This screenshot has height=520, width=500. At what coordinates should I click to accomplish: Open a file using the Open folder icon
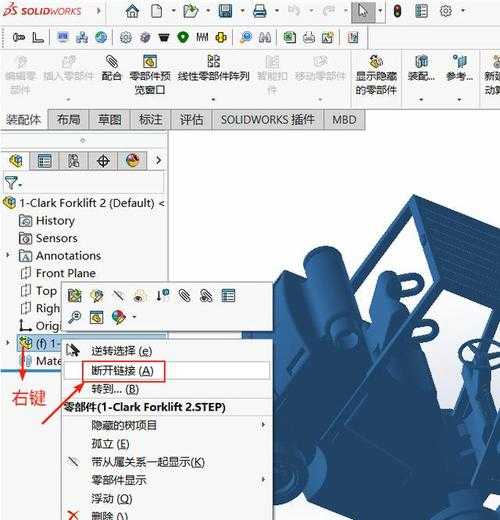[191, 11]
